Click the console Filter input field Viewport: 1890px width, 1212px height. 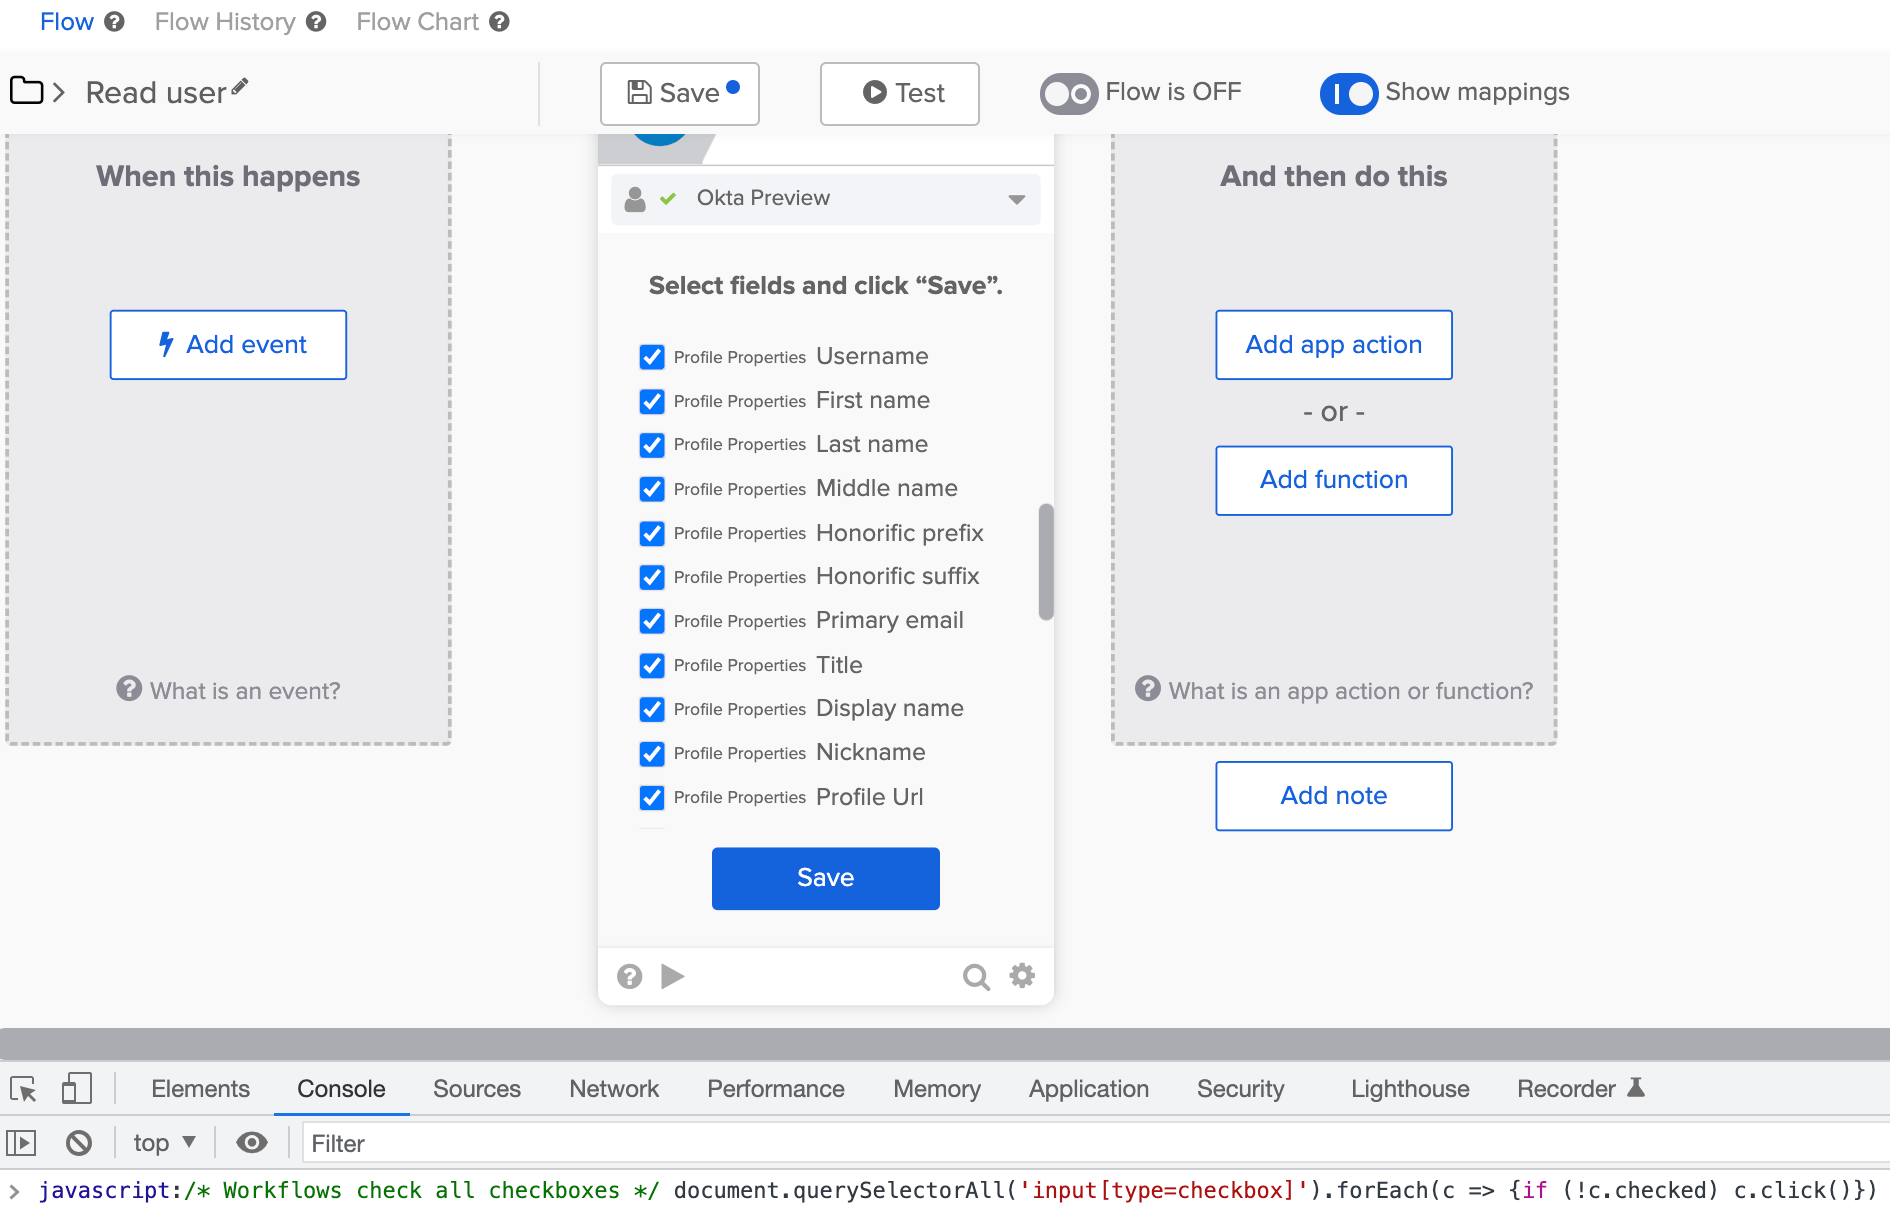(x=1095, y=1143)
